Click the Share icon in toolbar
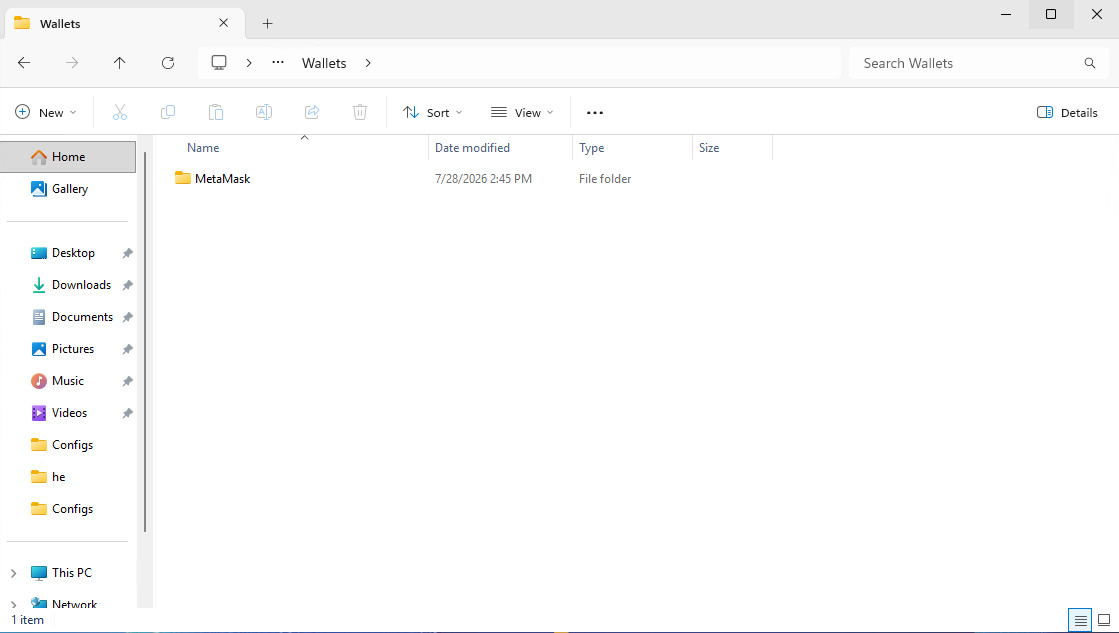 click(312, 112)
